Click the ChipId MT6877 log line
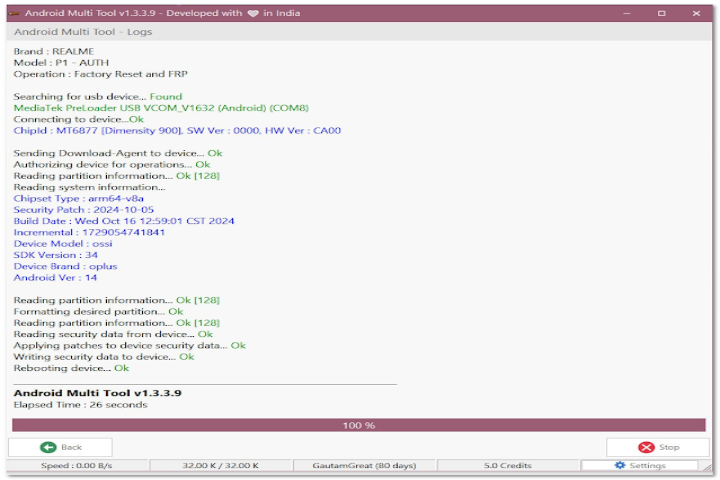 pos(177,130)
